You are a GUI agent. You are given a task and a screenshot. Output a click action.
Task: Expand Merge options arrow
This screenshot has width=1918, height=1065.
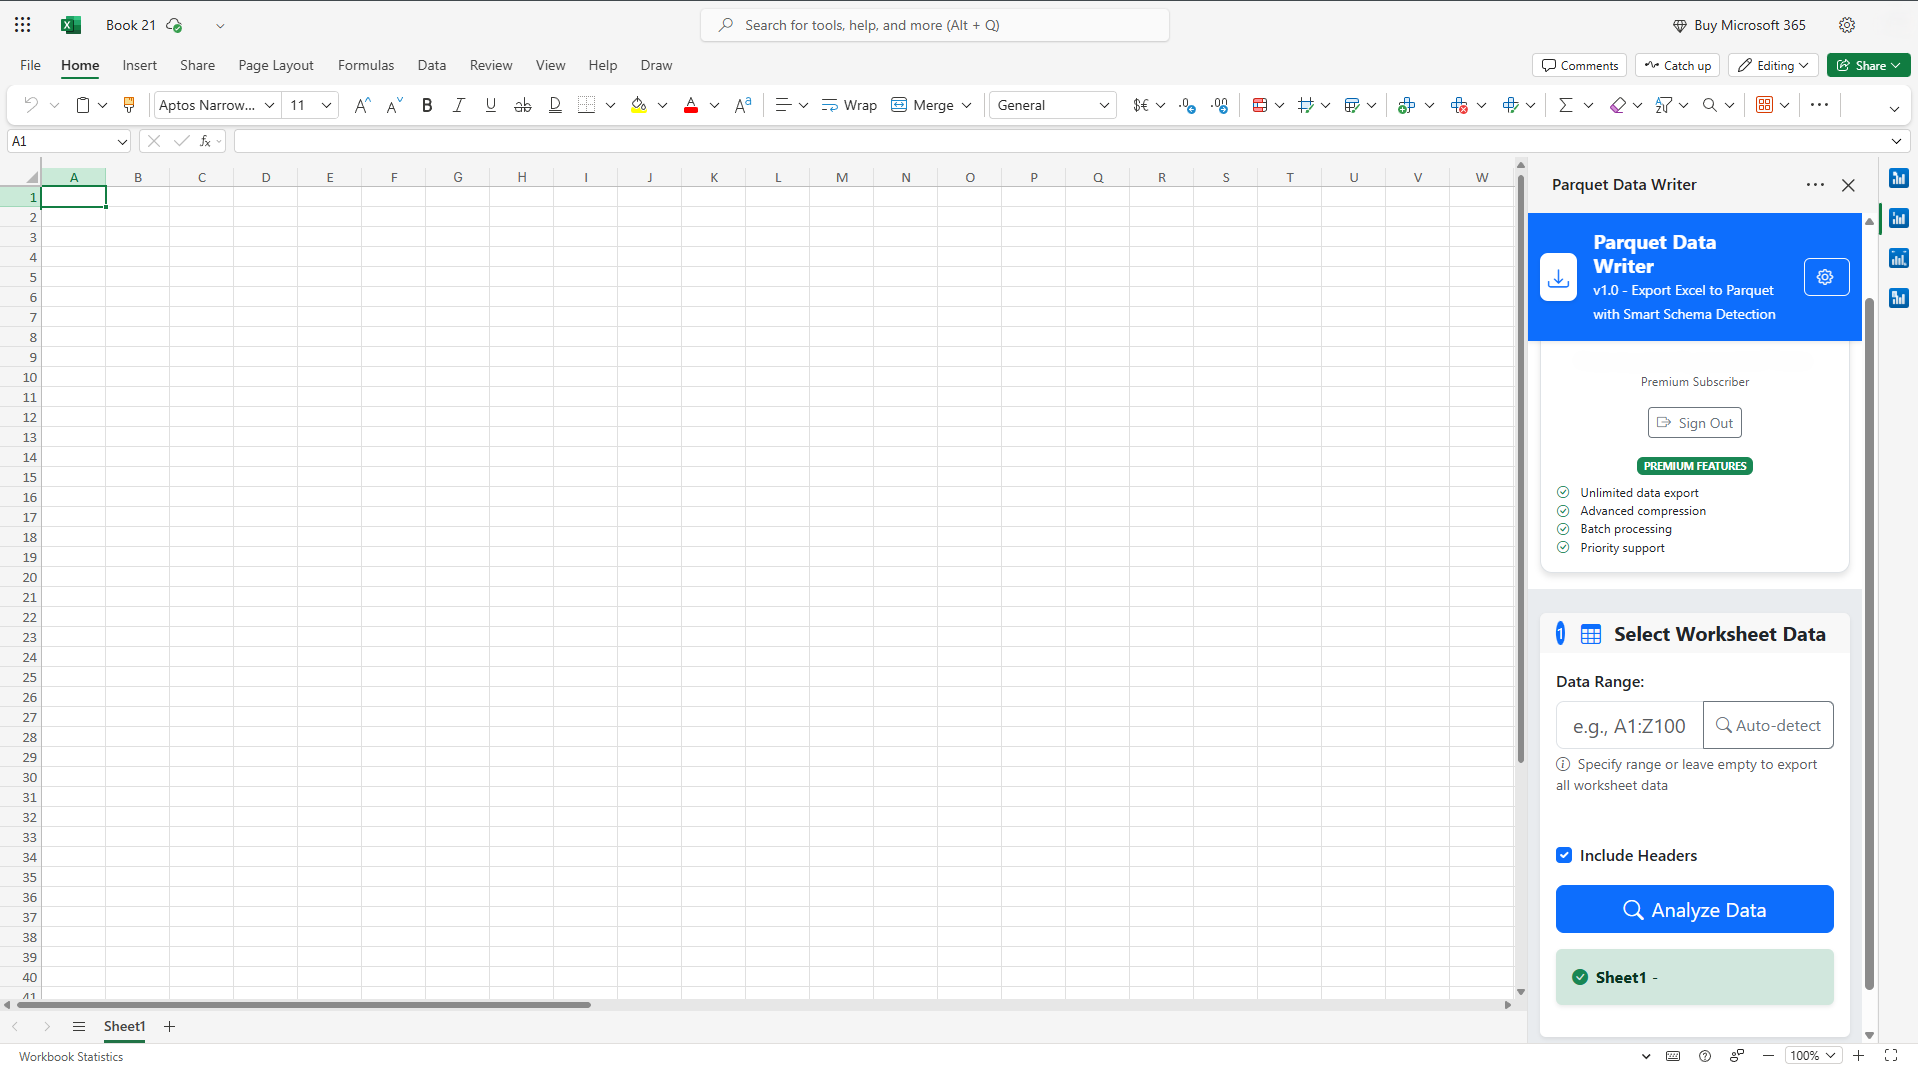click(x=966, y=105)
